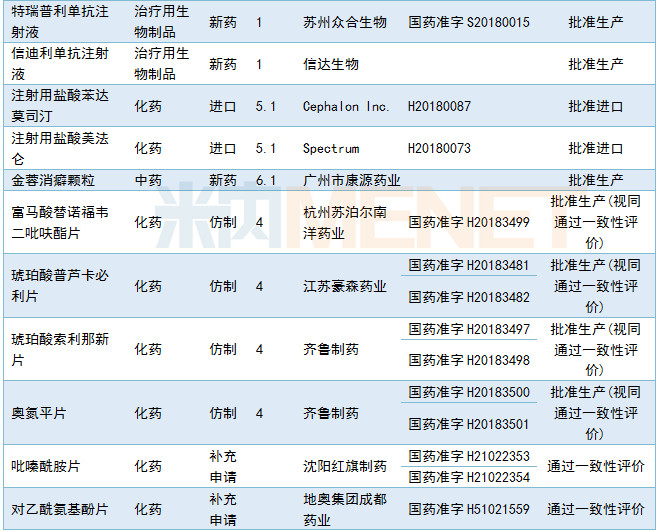Select drug name 注射用盐酸美法仑
Screen dimensions: 660x531
tap(60, 148)
